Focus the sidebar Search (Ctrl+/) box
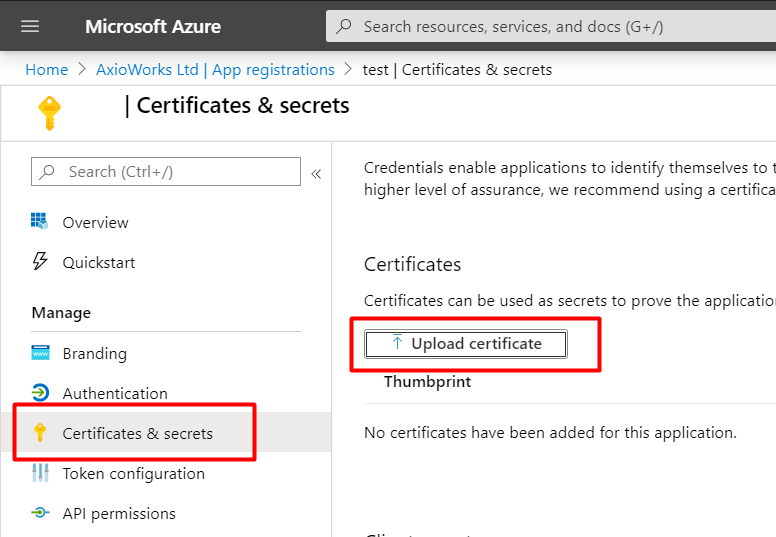 coord(166,172)
